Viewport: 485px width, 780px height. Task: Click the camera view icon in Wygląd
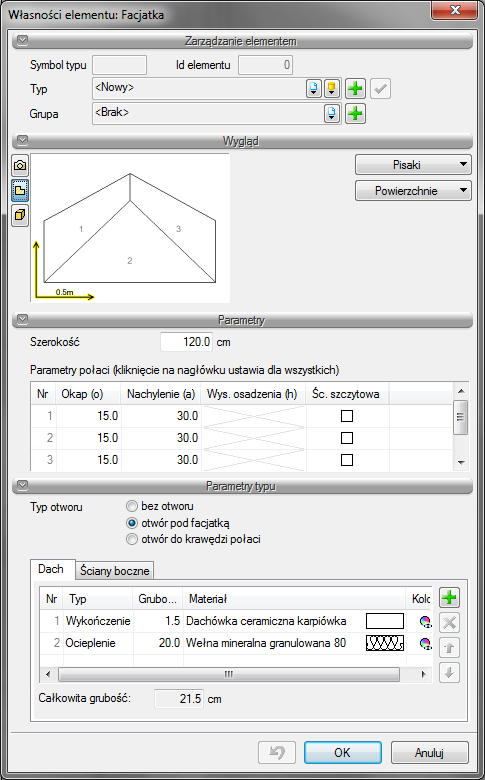[20, 165]
